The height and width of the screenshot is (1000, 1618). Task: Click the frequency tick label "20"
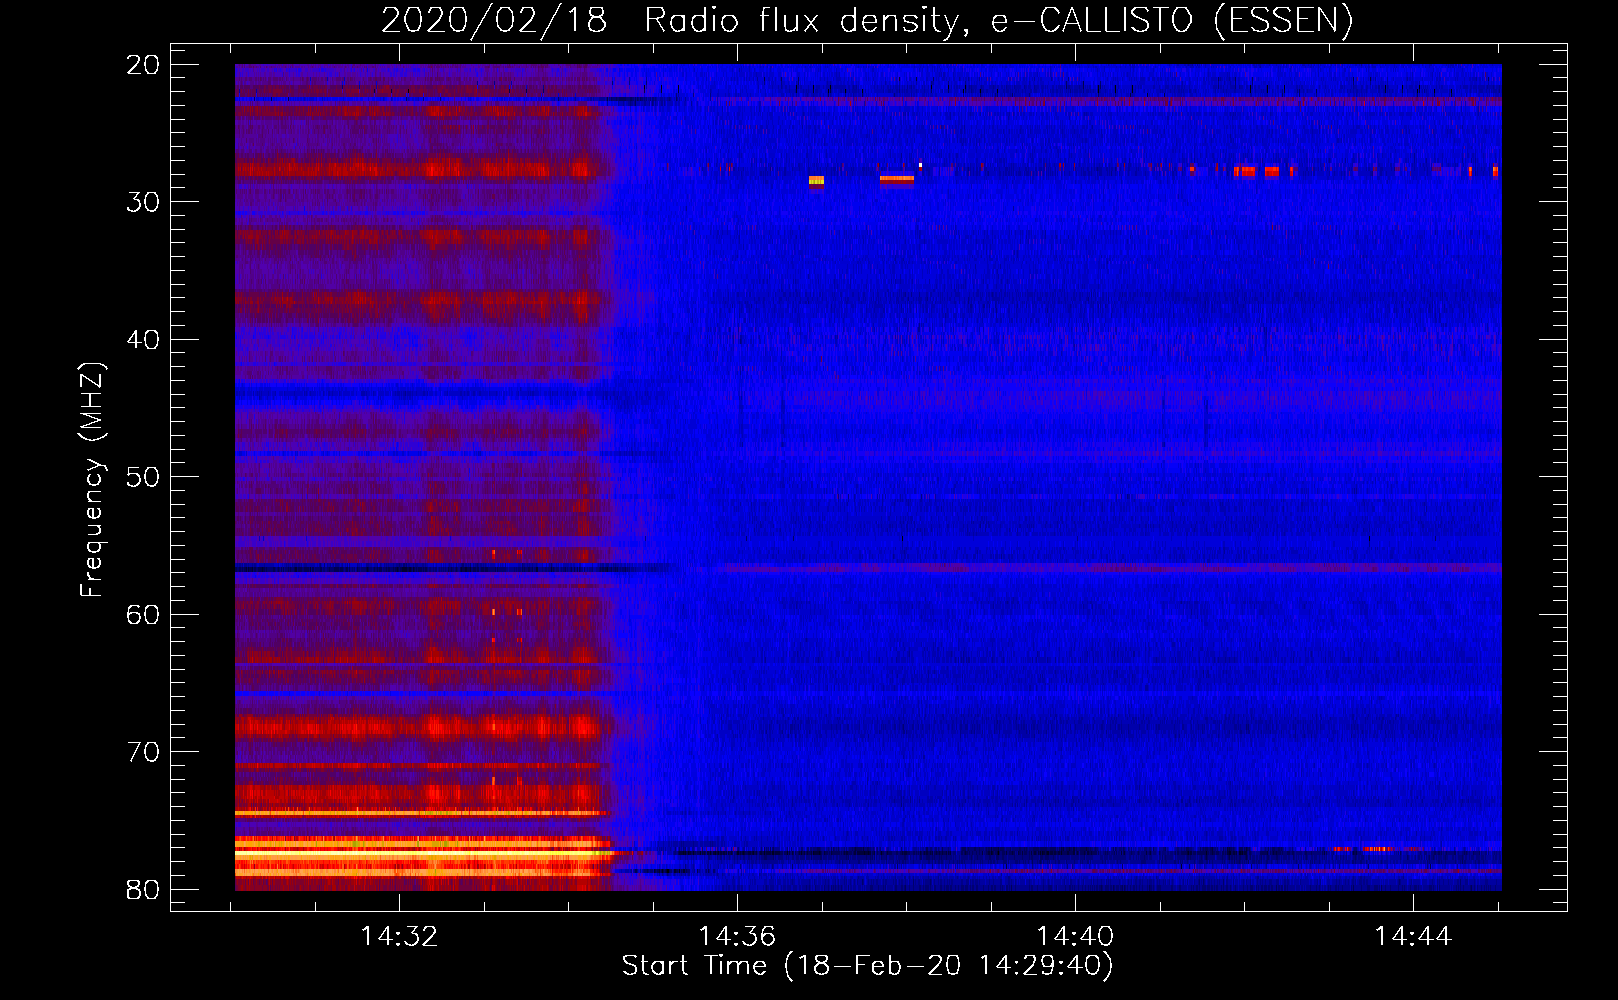click(144, 65)
